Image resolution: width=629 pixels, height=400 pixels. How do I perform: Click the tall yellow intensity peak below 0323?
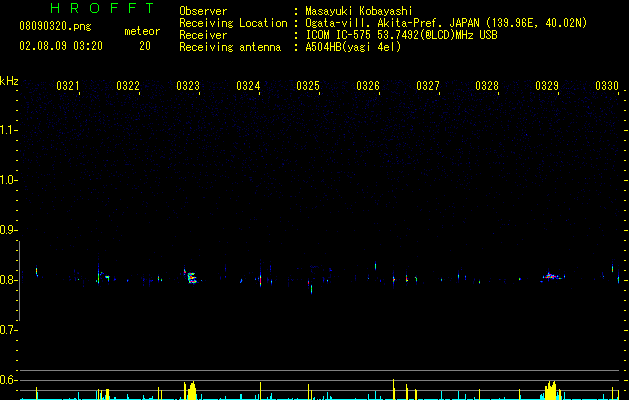click(x=191, y=391)
